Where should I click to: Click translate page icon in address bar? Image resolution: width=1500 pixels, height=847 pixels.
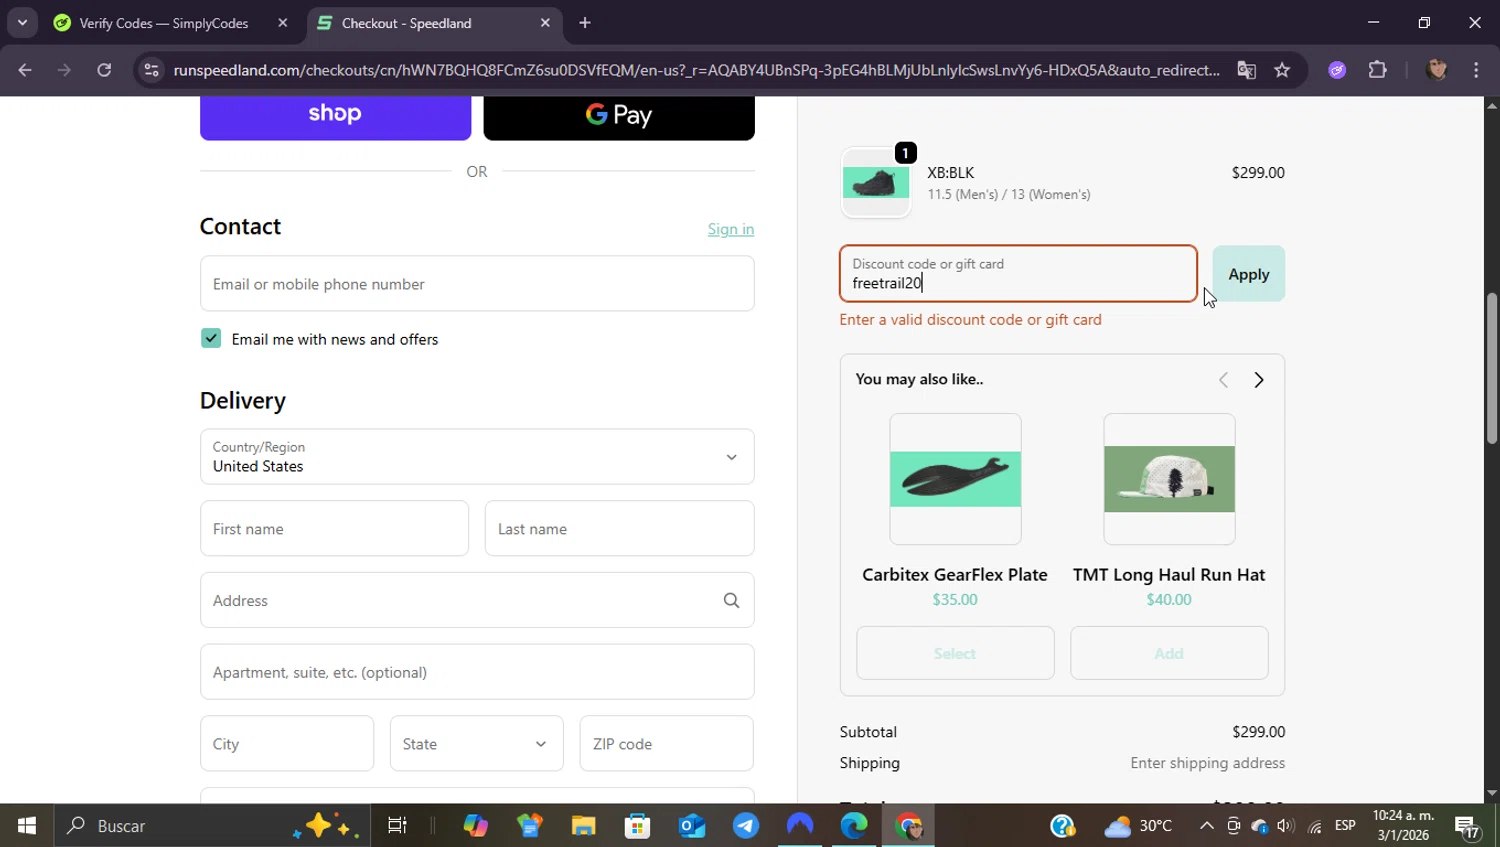click(1246, 70)
